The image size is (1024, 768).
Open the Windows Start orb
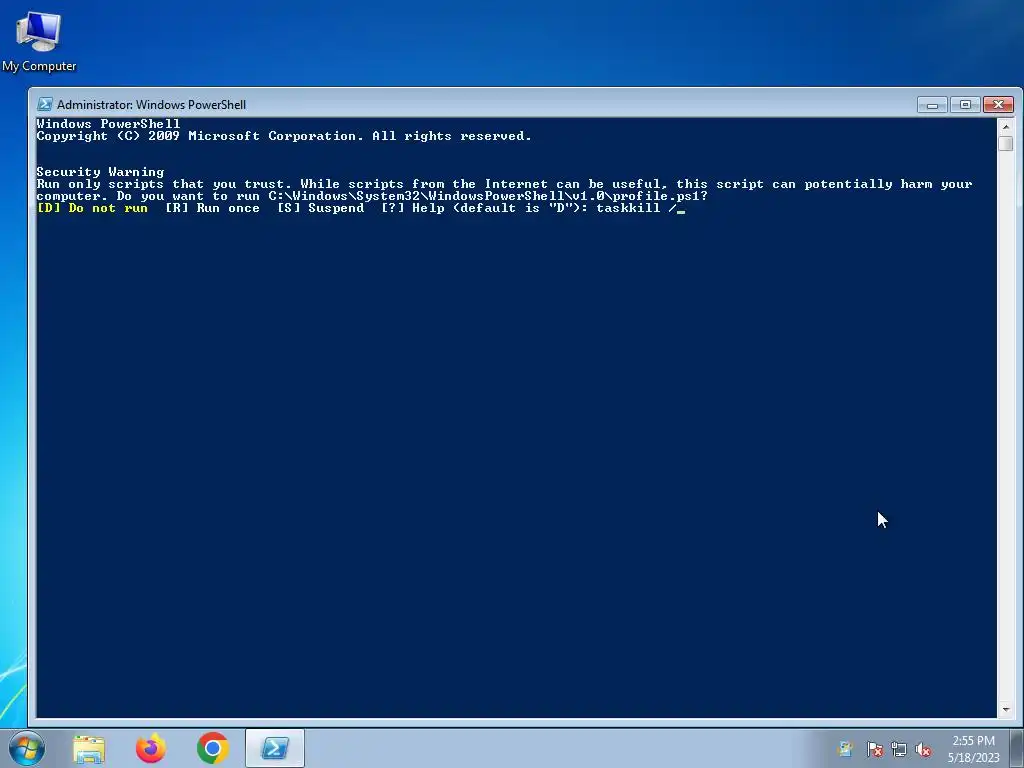(27, 748)
